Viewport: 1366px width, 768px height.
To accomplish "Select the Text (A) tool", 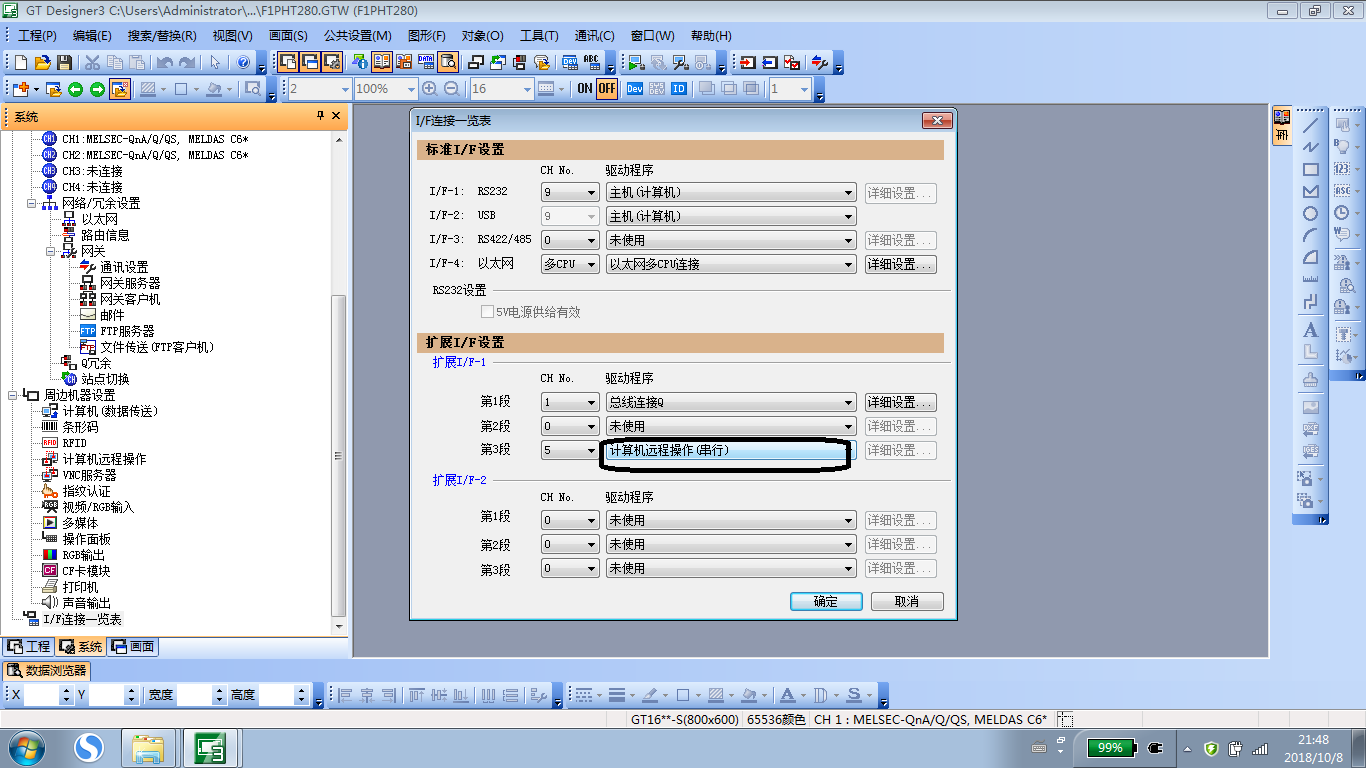I will pos(1310,330).
